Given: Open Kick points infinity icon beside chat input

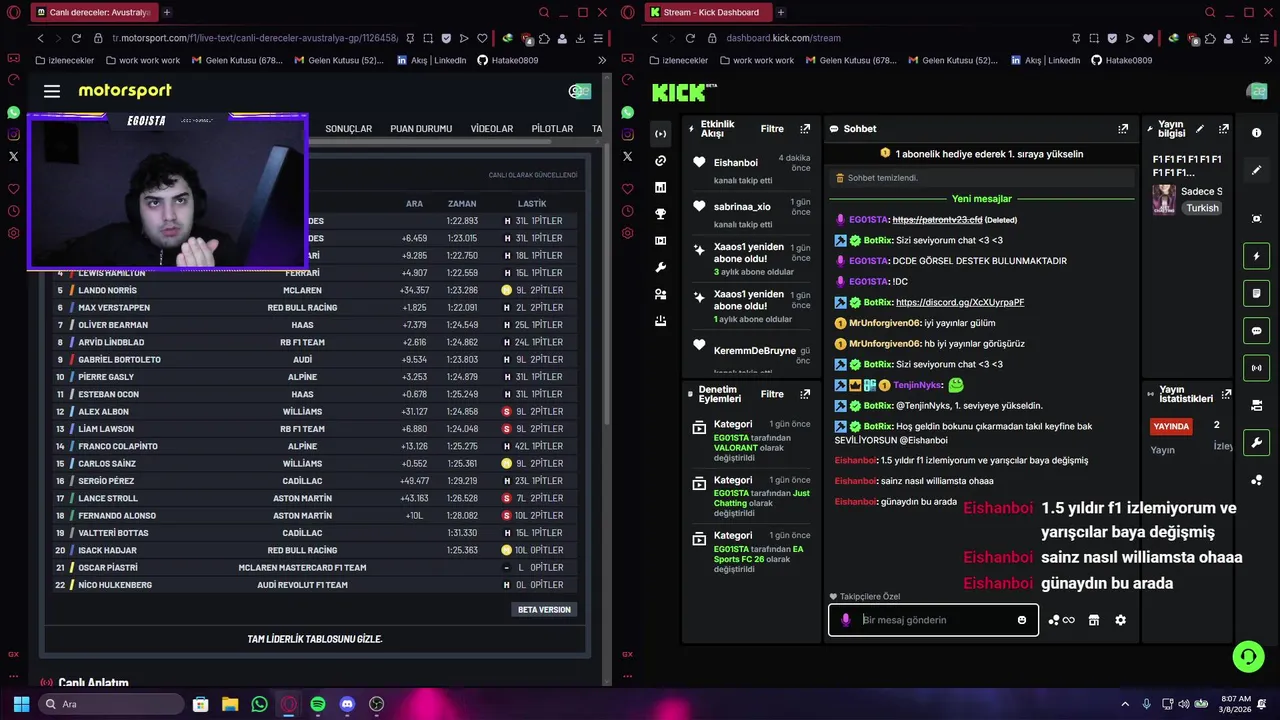Looking at the screenshot, I should pyautogui.click(x=1061, y=620).
